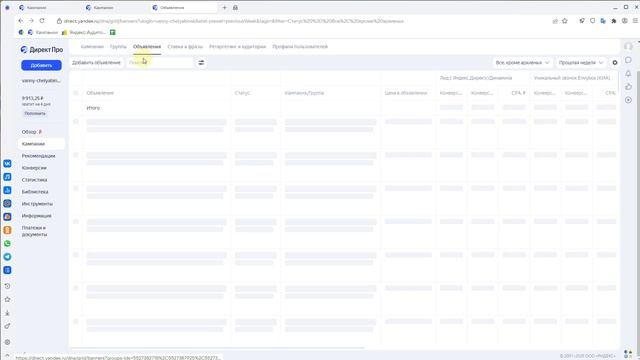Open Библиотека in left menu
Image resolution: width=640 pixels, height=360 pixels.
tap(35, 192)
